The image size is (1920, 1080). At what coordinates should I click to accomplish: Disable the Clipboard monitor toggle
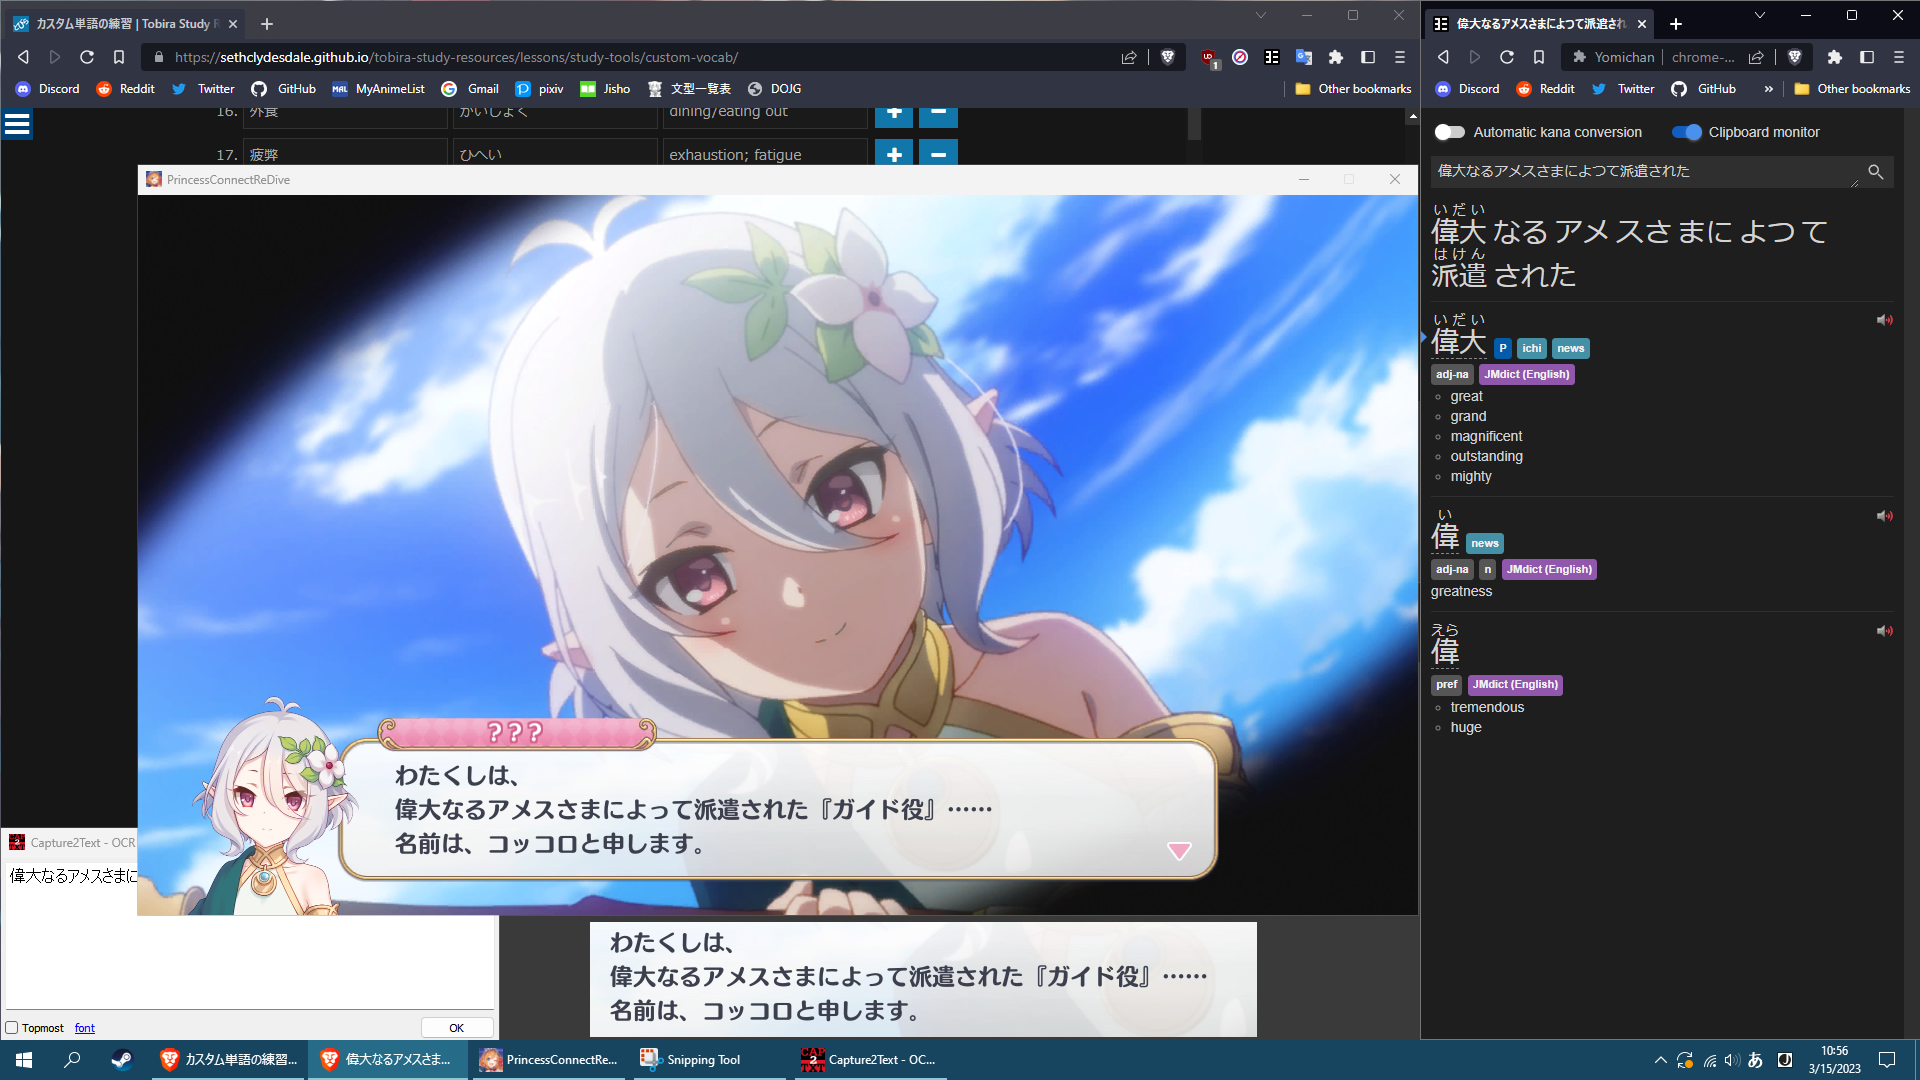pyautogui.click(x=1686, y=132)
